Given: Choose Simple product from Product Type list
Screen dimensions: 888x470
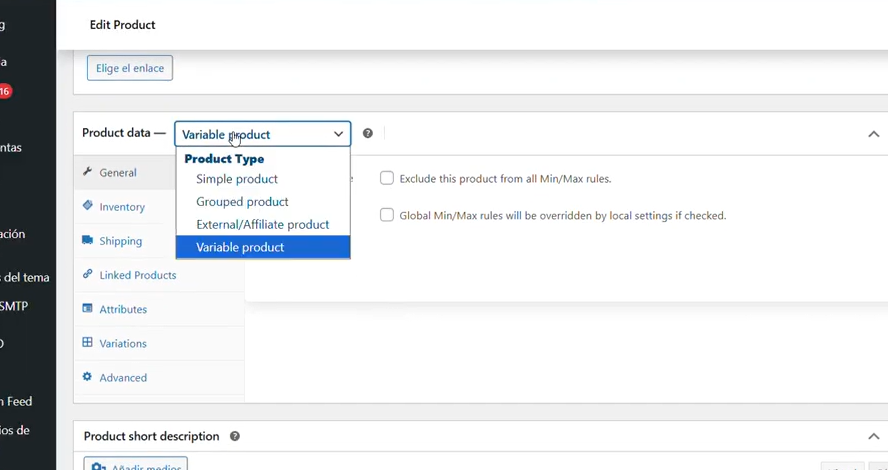Looking at the screenshot, I should [x=237, y=179].
